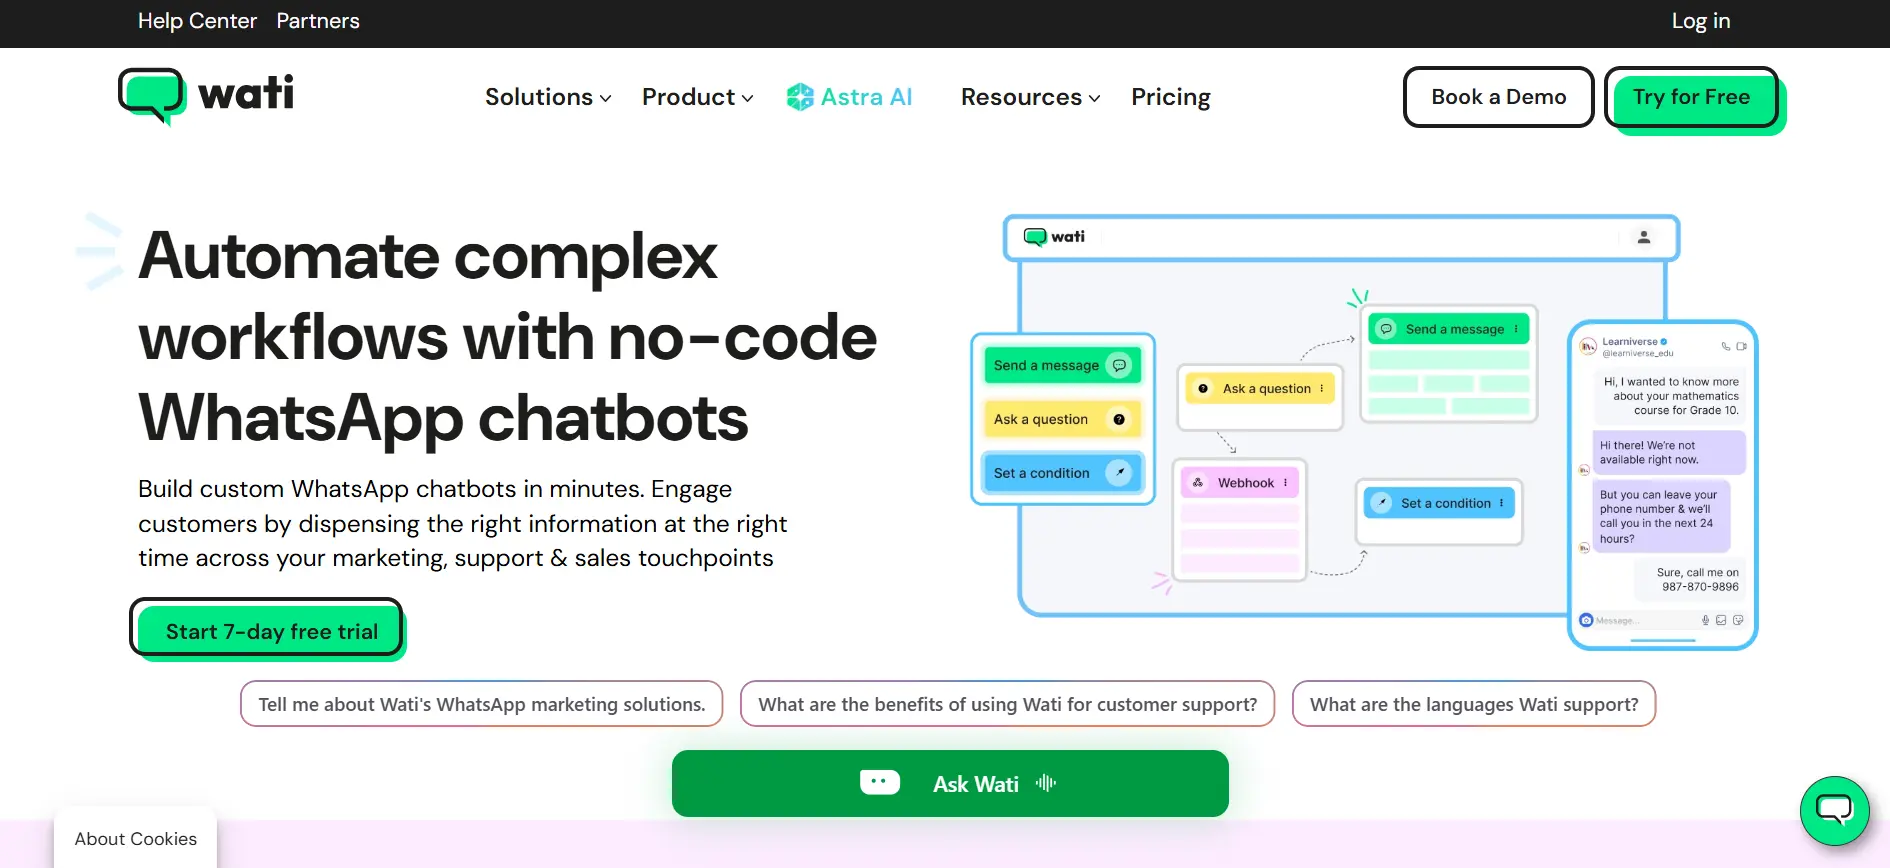Open the About Cookies notice

pyautogui.click(x=136, y=839)
